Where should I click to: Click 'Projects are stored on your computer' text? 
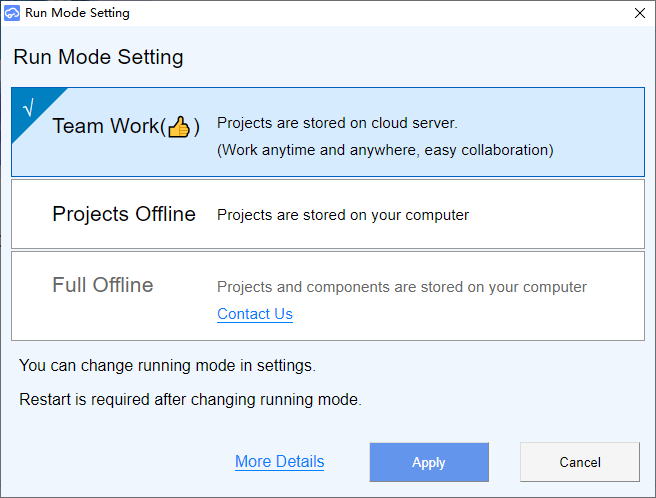pos(343,214)
